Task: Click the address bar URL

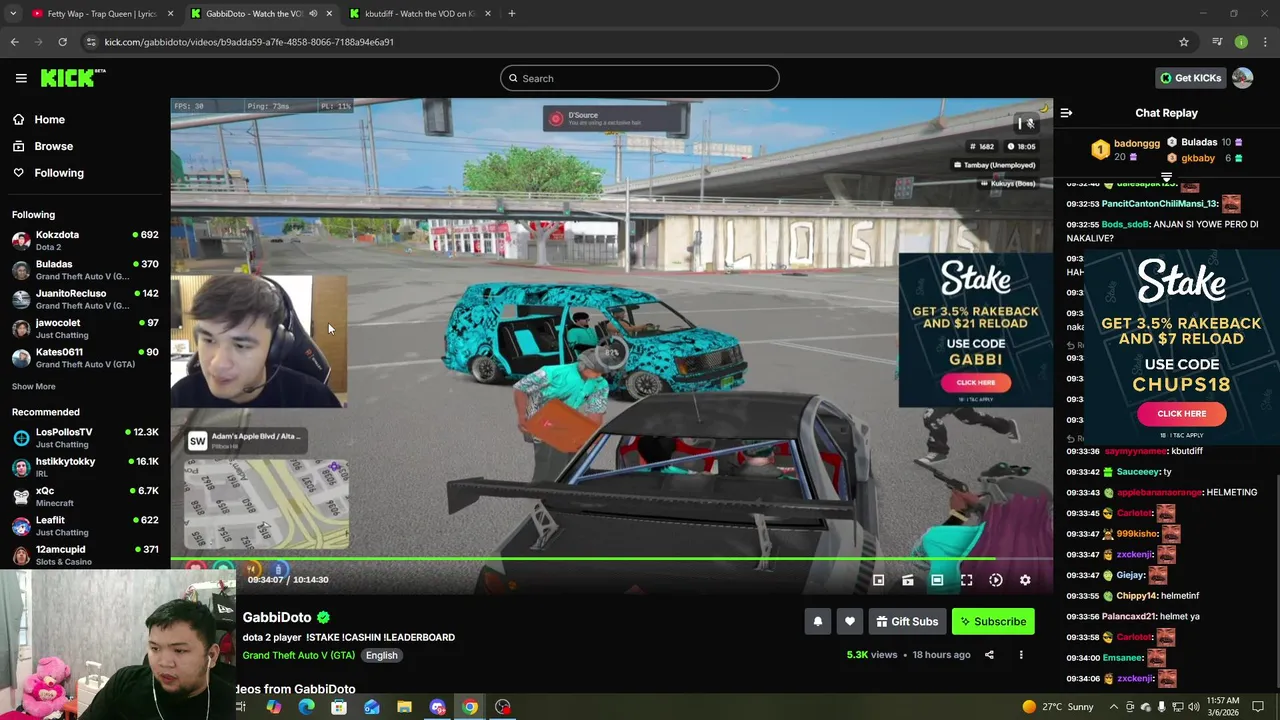Action: pos(249,42)
